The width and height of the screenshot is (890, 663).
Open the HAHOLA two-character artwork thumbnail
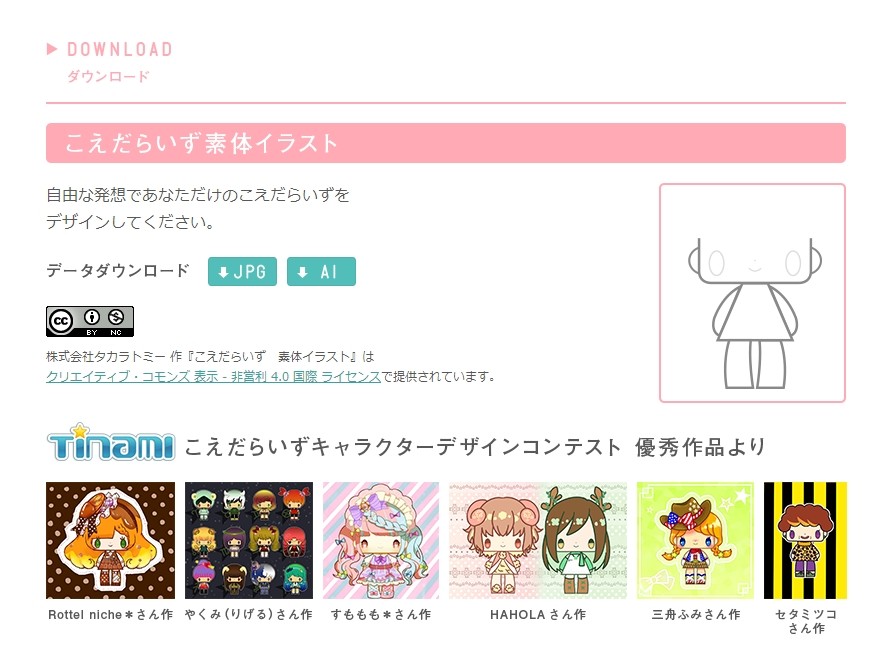[x=538, y=540]
